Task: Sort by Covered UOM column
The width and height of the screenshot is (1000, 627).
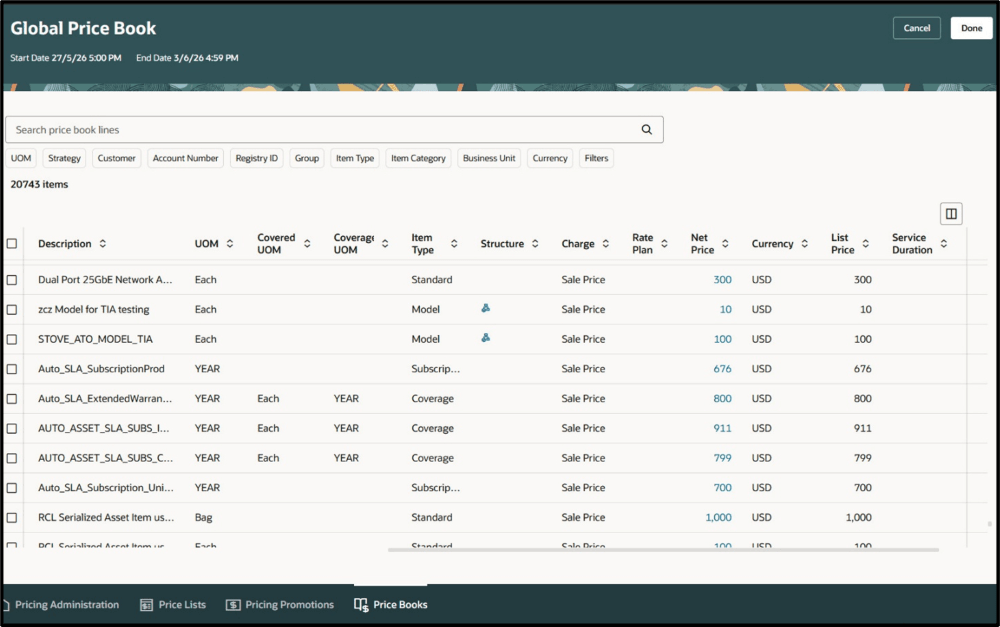Action: point(307,244)
